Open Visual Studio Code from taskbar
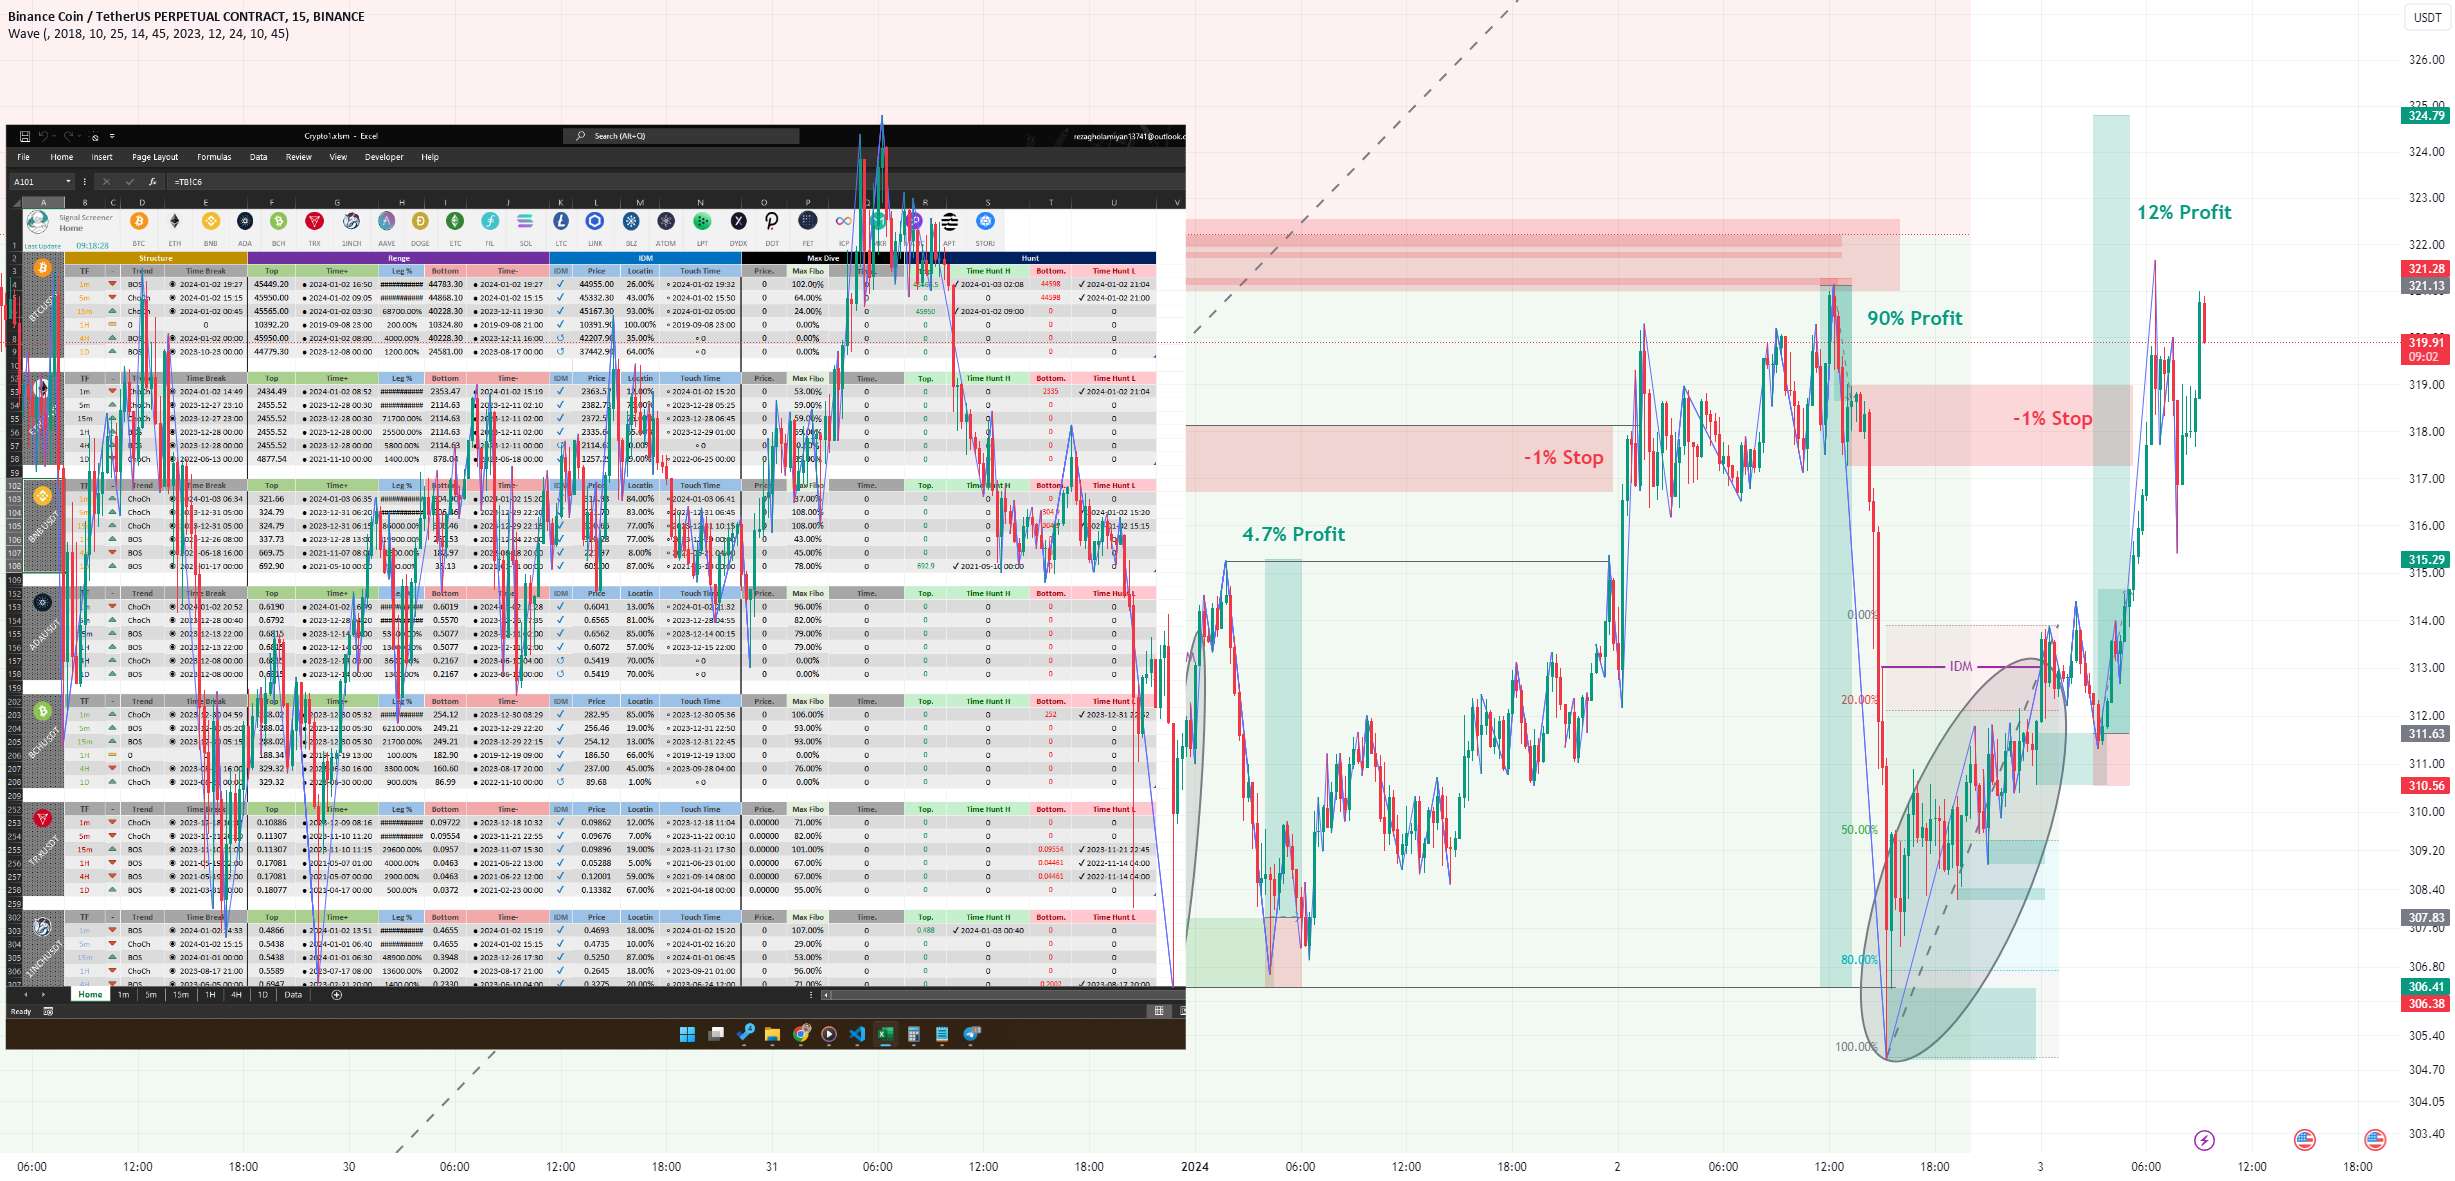 857,1035
